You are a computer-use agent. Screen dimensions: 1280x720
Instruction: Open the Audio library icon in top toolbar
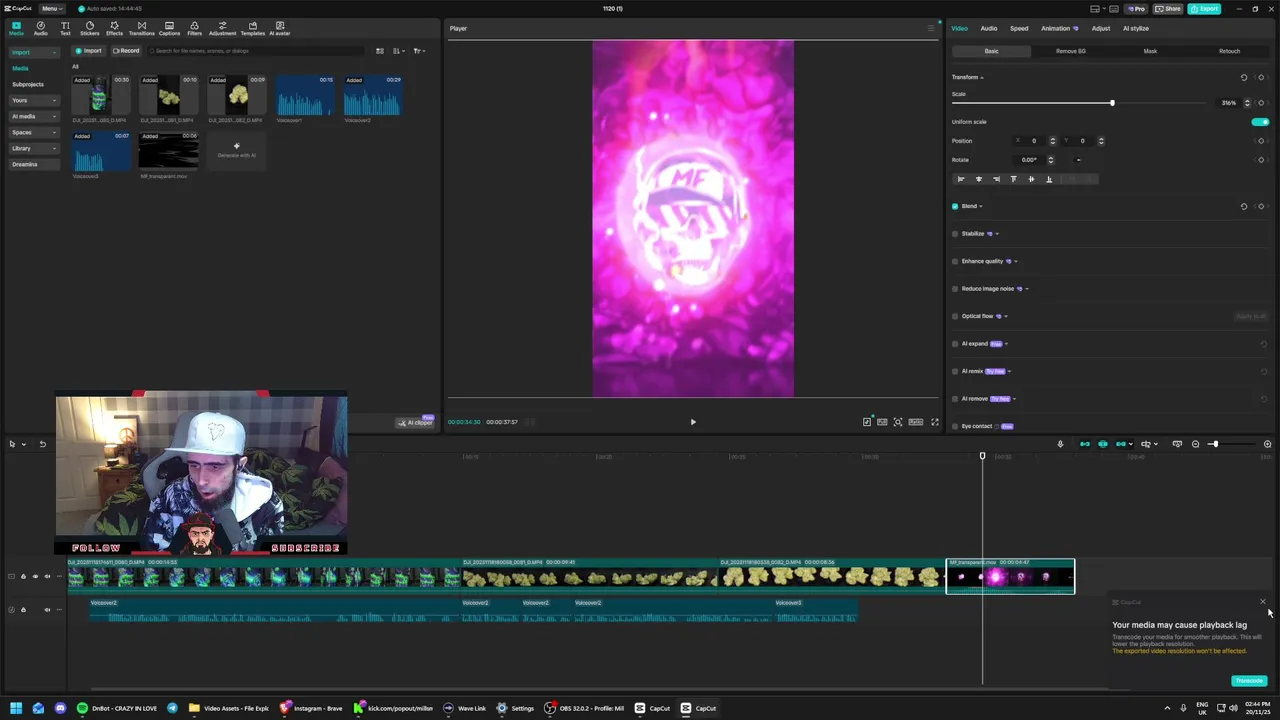[40, 28]
